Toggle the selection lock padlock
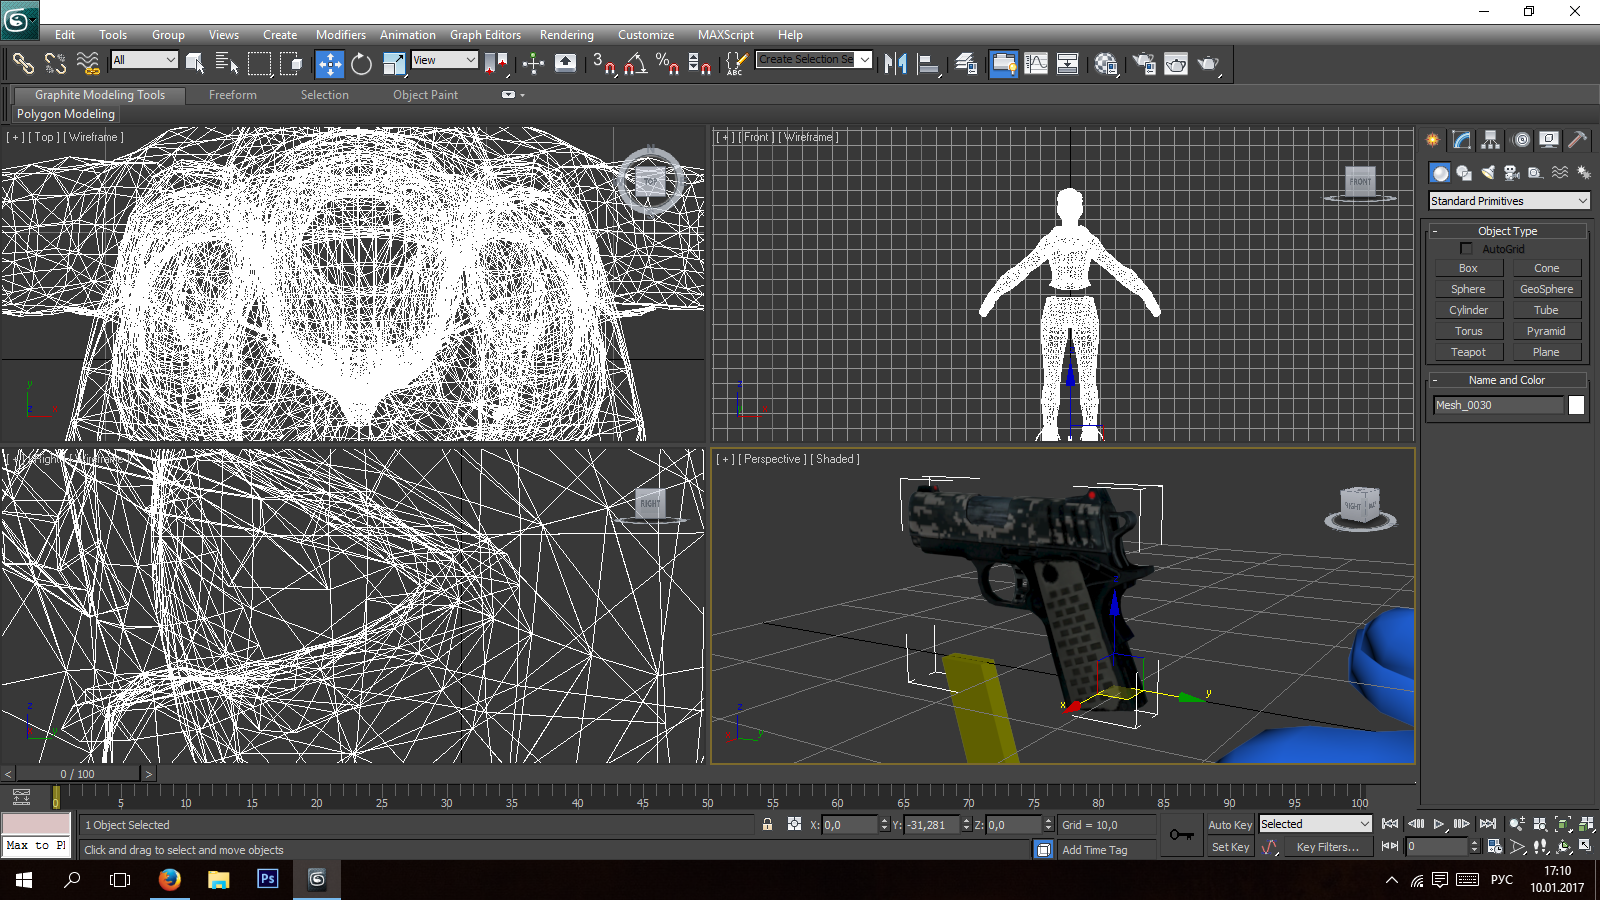Viewport: 1600px width, 900px height. pos(767,825)
